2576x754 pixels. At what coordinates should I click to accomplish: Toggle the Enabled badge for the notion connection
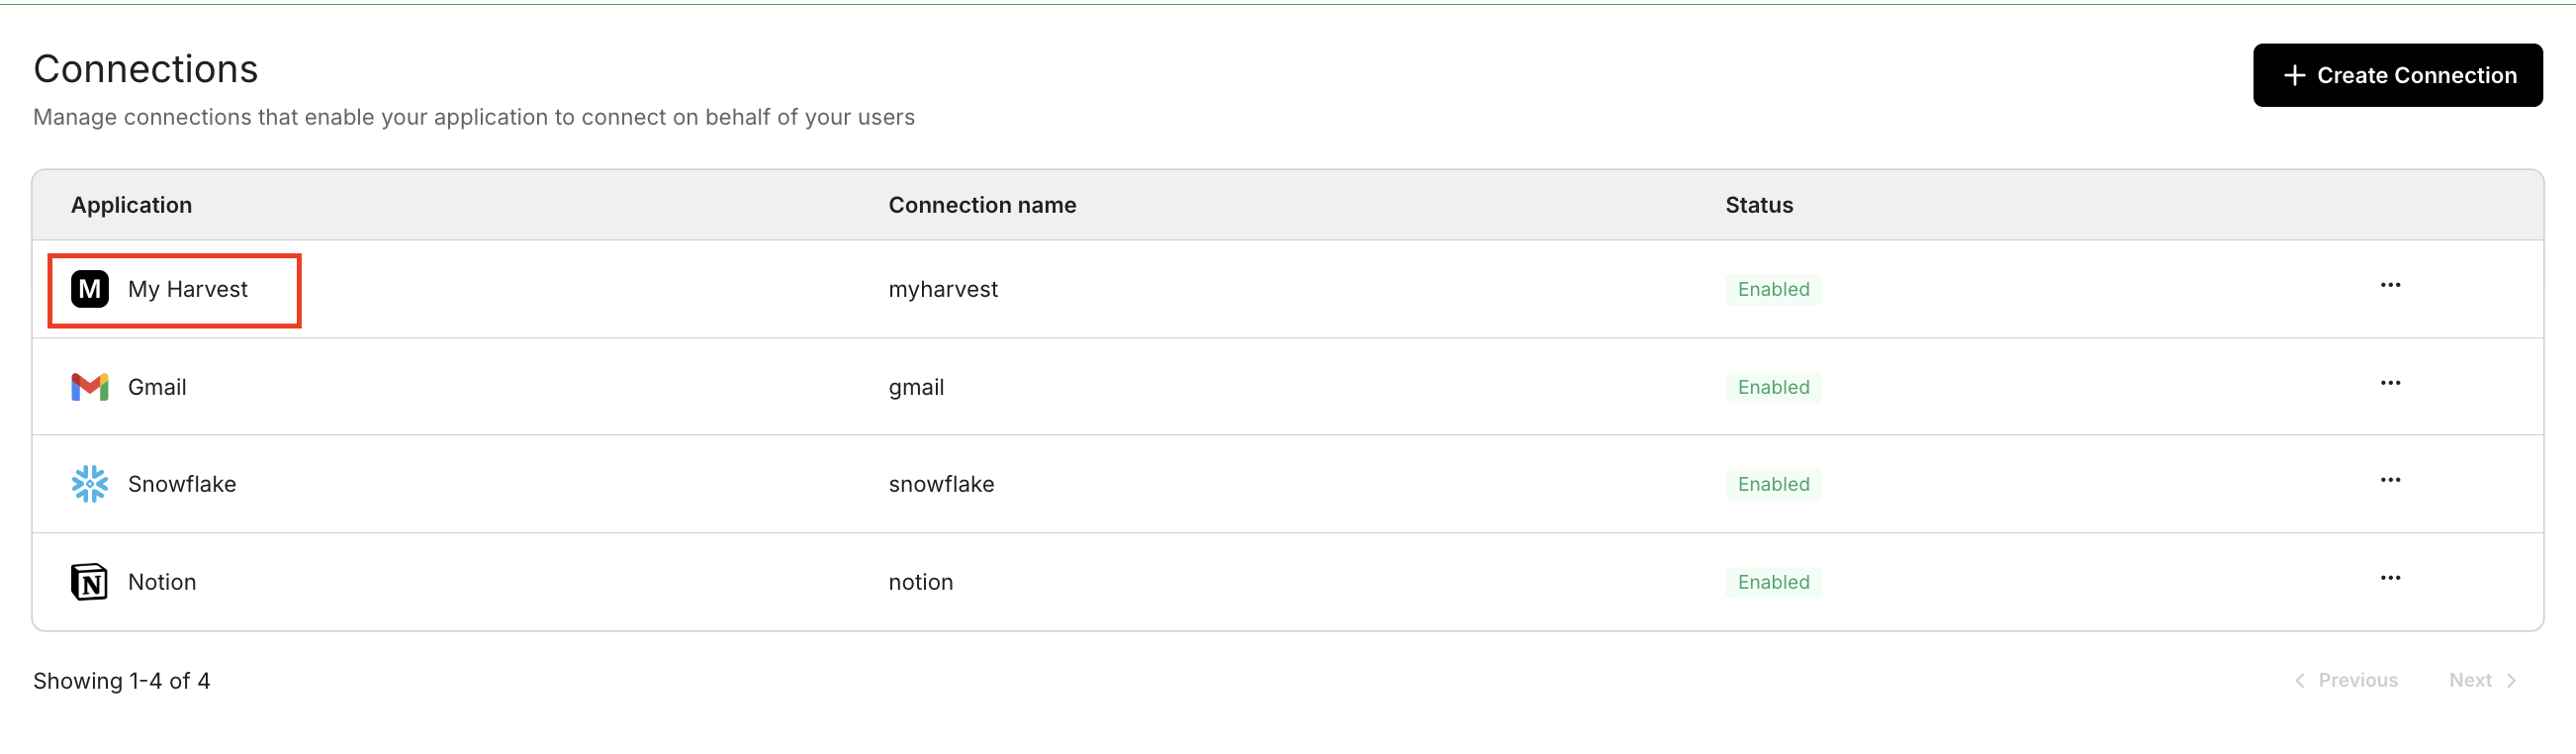(1773, 582)
